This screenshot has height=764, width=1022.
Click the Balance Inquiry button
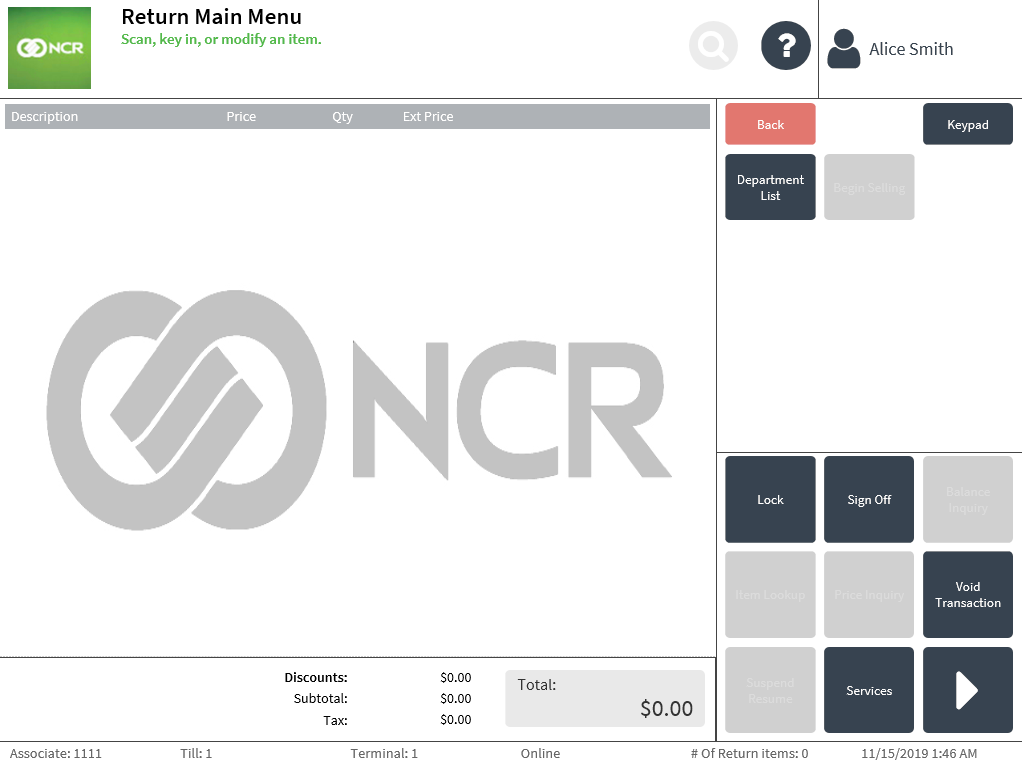(967, 499)
